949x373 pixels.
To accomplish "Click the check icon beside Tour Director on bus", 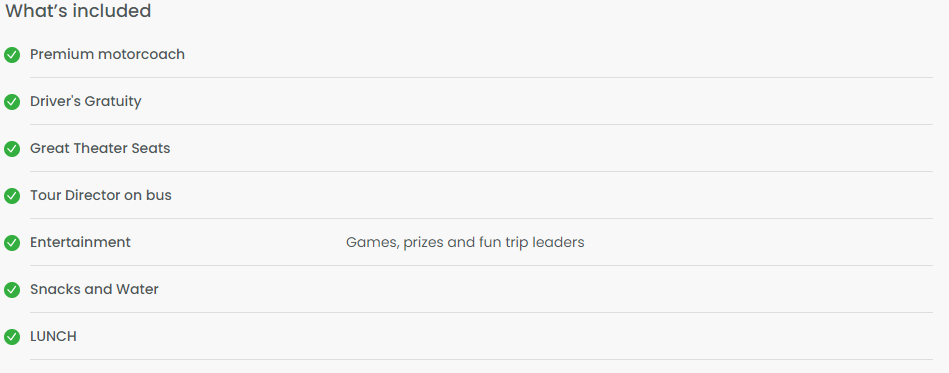I will (12, 196).
